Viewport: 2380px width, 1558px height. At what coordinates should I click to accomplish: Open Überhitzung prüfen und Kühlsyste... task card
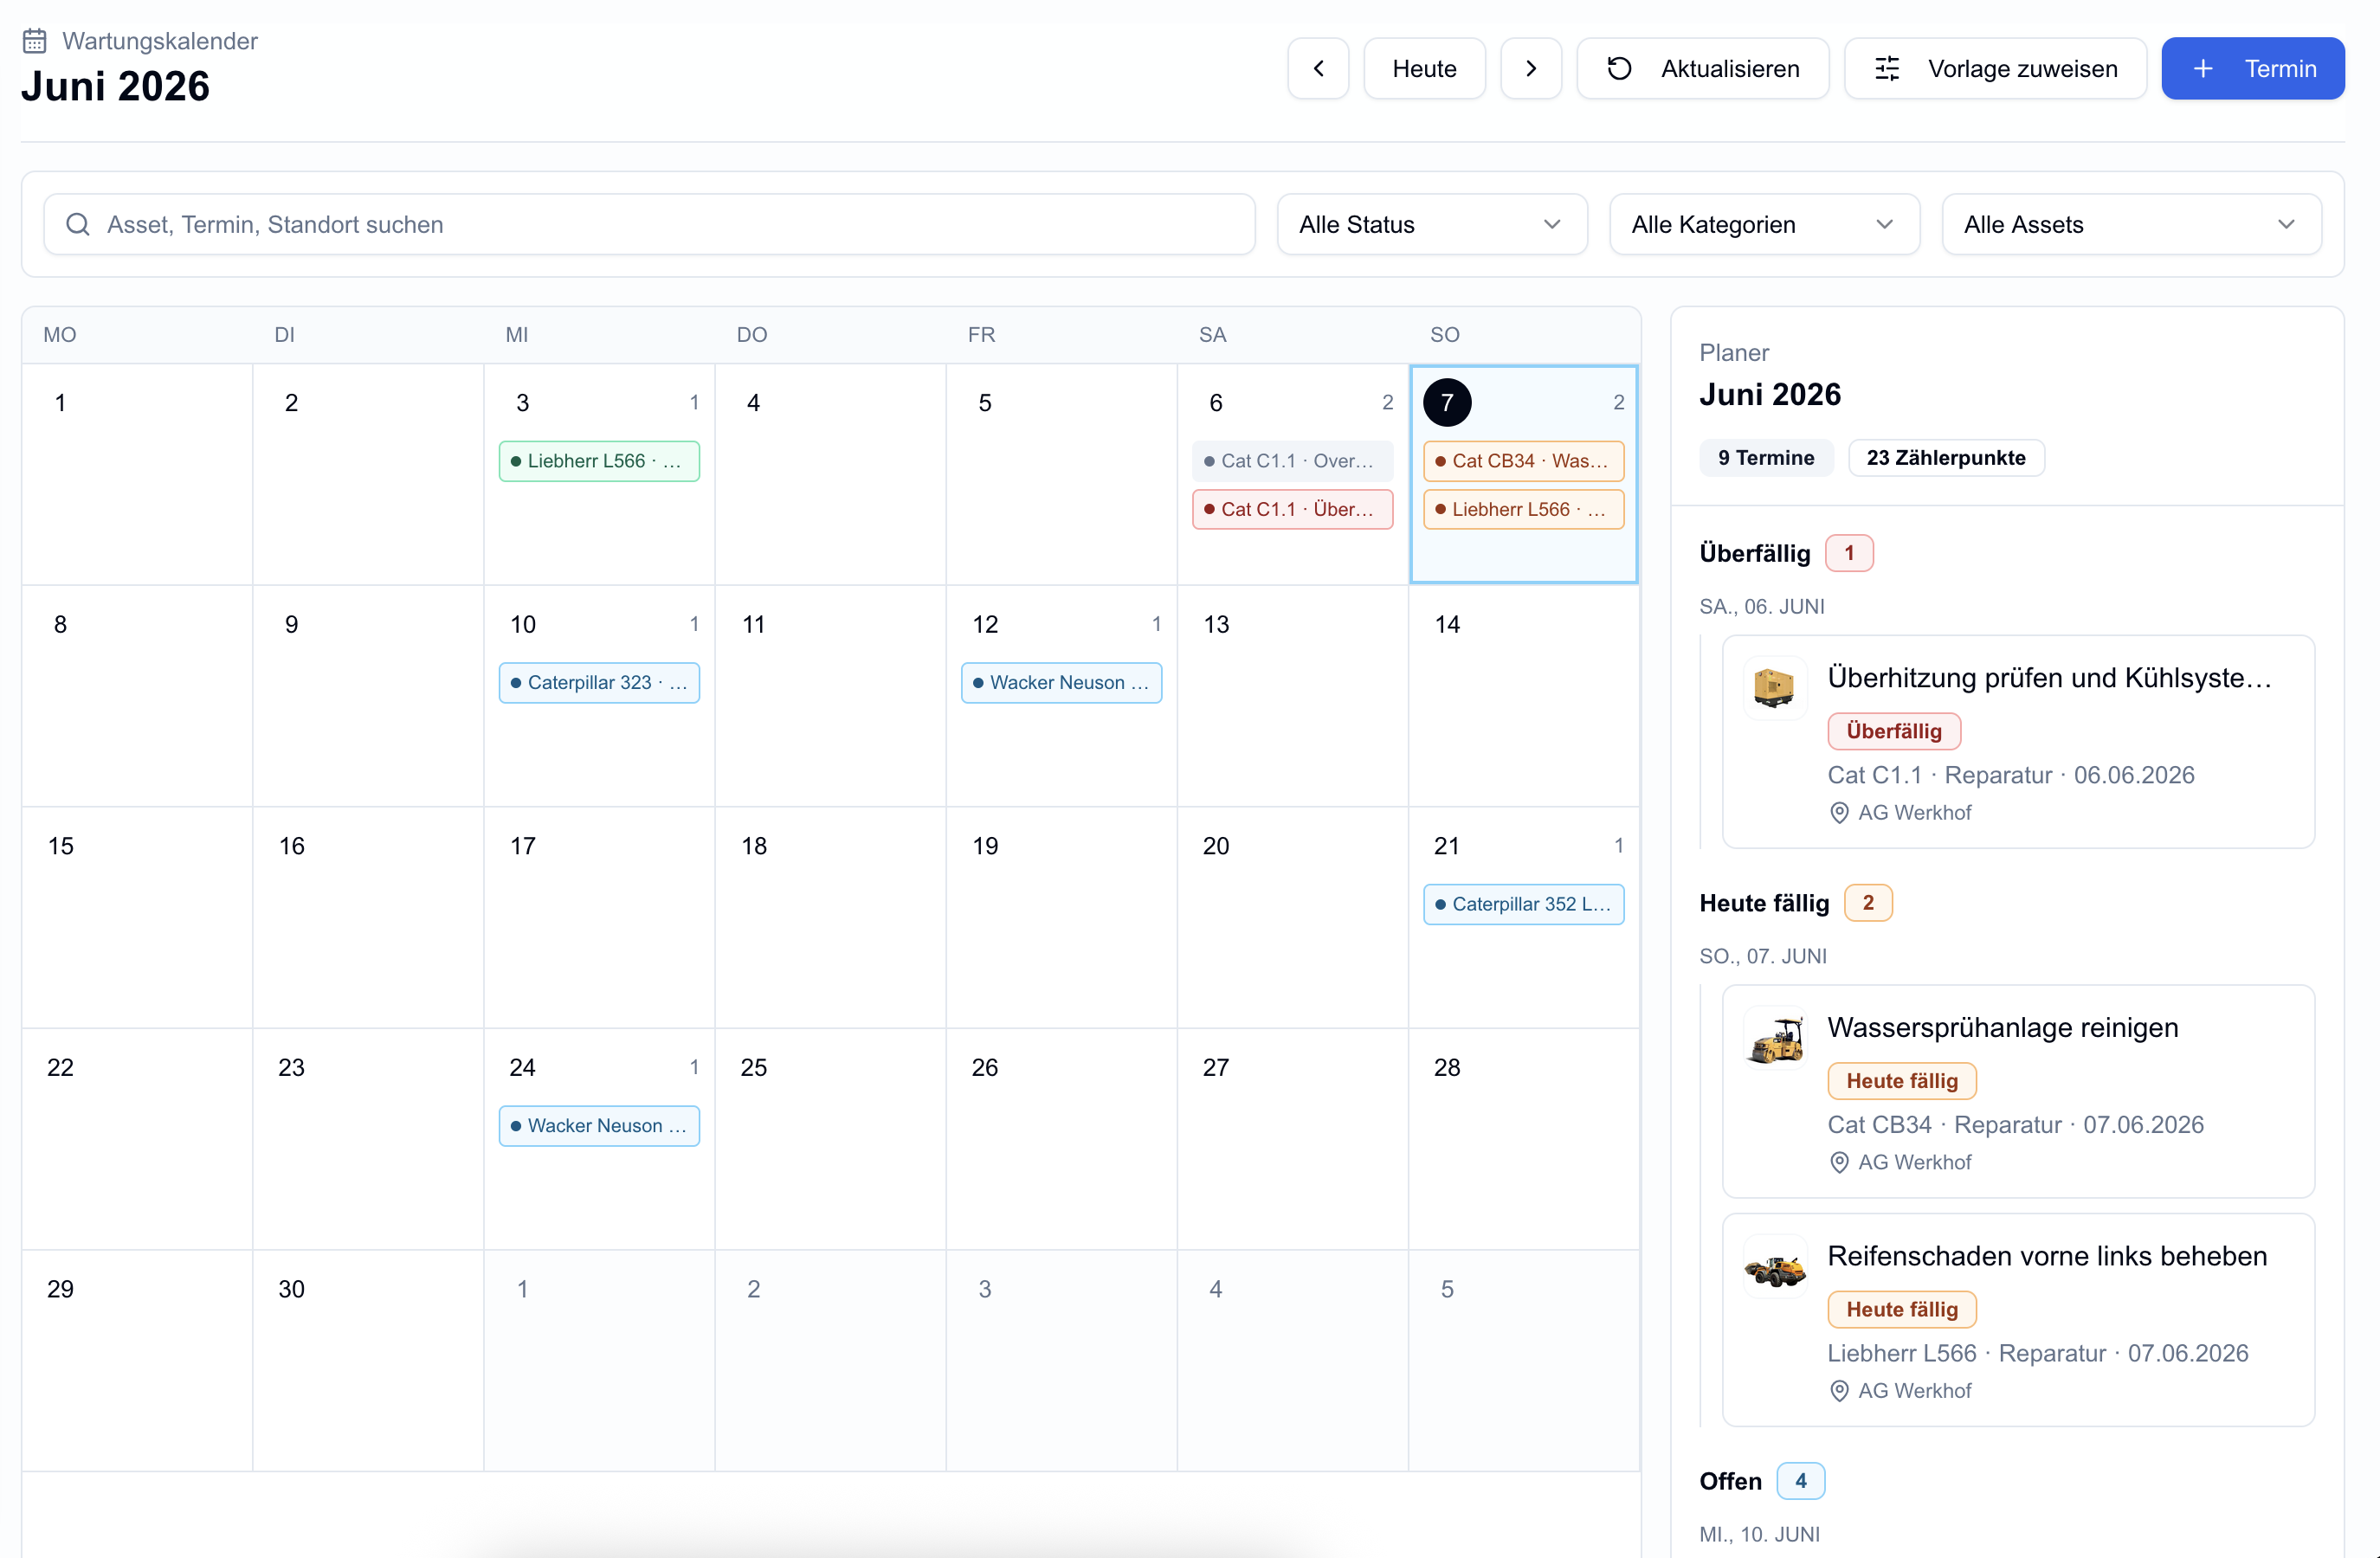coord(2018,742)
